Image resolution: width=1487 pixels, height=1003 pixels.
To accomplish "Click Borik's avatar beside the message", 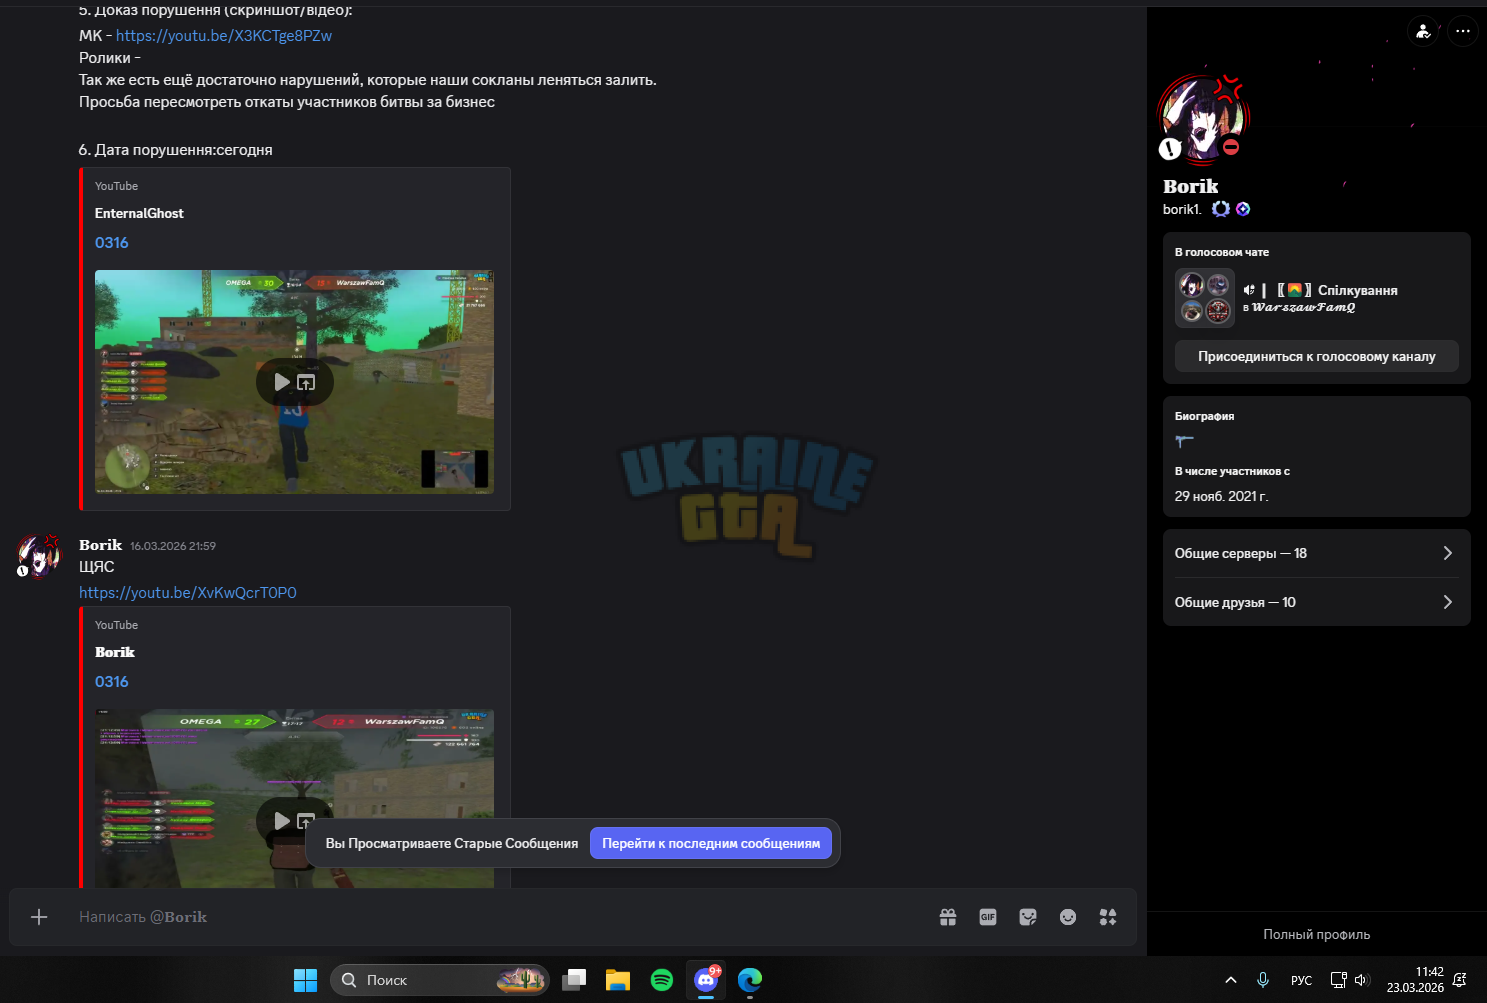I will click(x=38, y=556).
